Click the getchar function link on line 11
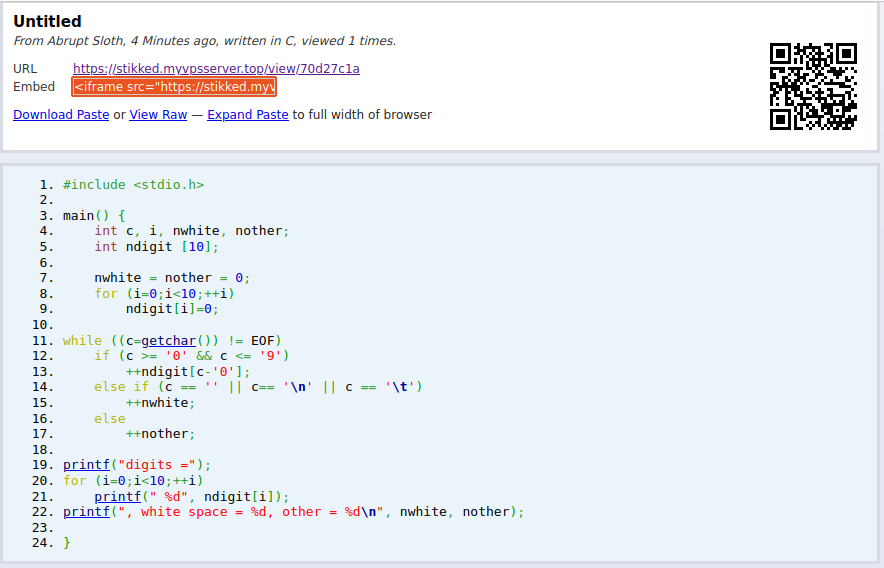 tap(169, 341)
